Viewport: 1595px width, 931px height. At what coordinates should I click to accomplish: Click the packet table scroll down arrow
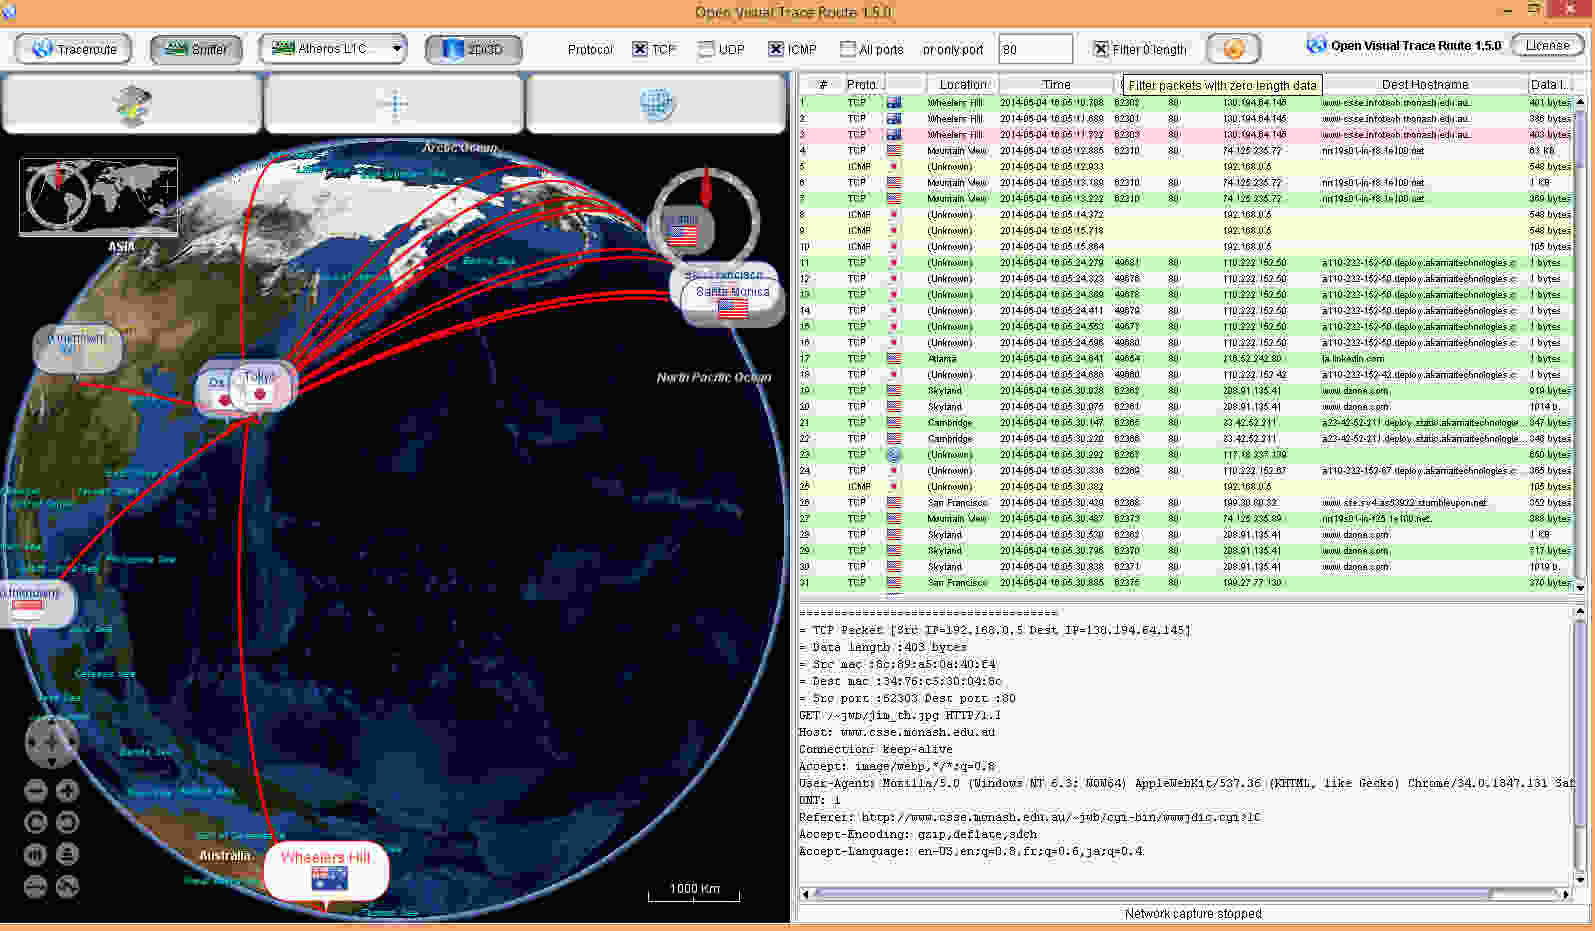1580,588
